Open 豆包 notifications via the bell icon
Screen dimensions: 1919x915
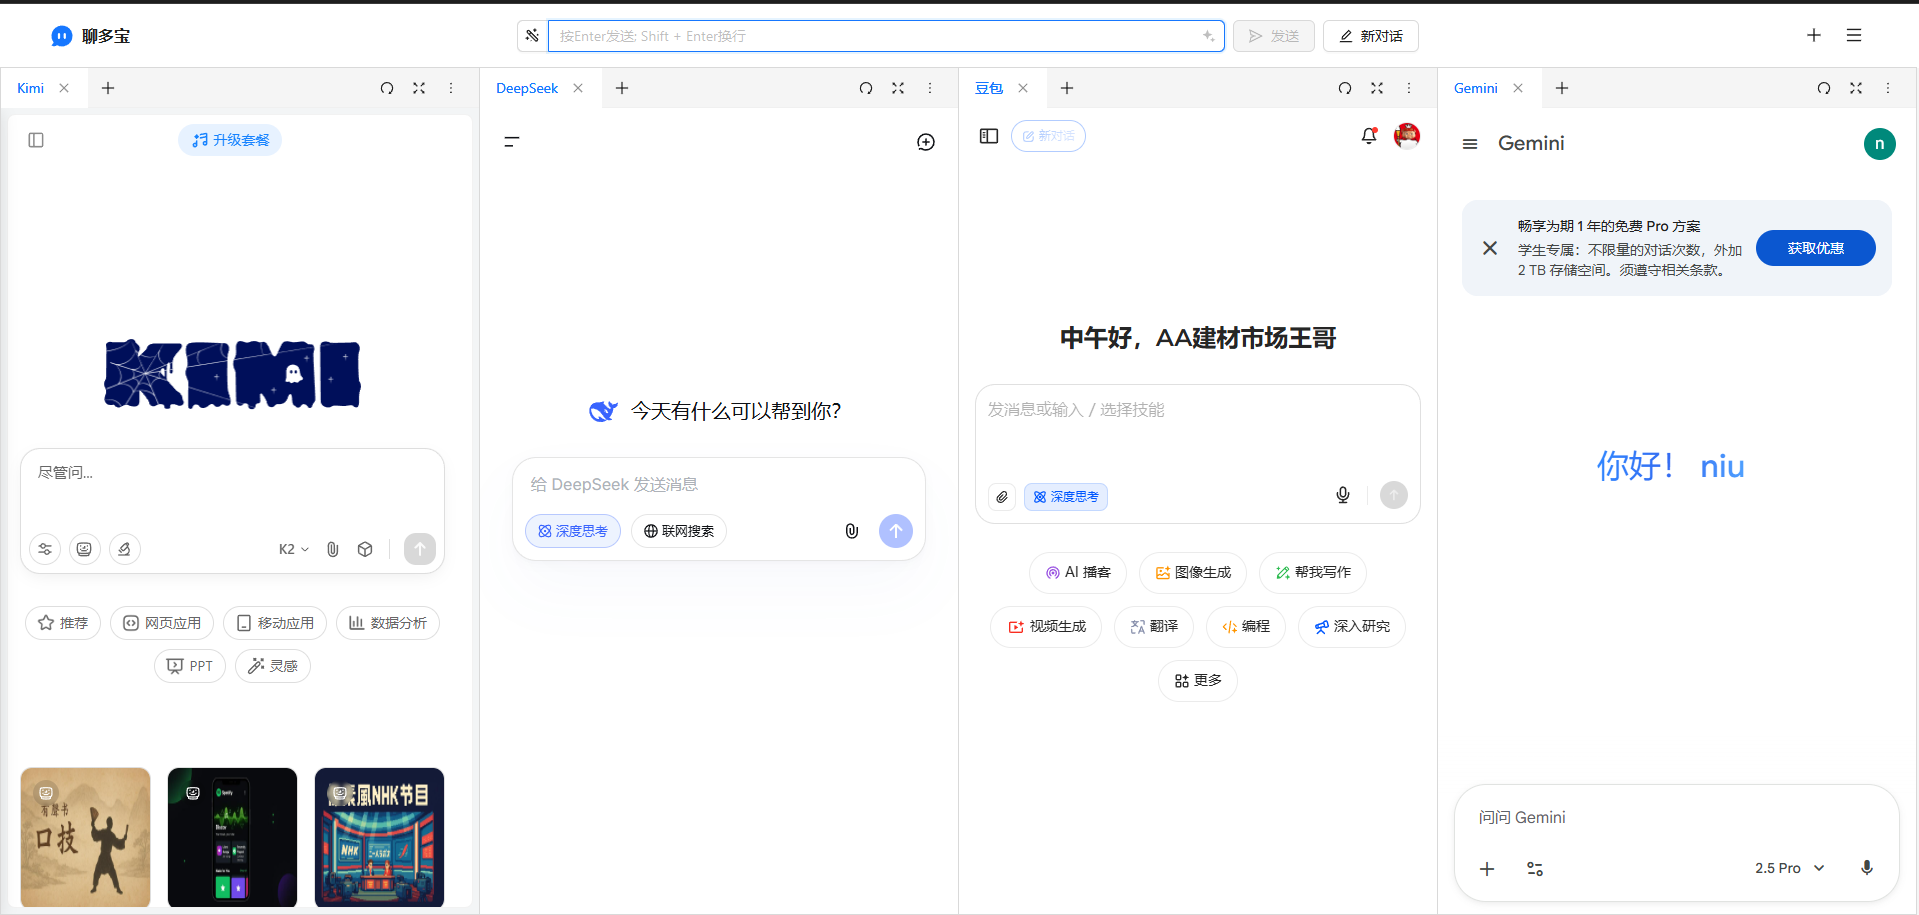(1368, 136)
